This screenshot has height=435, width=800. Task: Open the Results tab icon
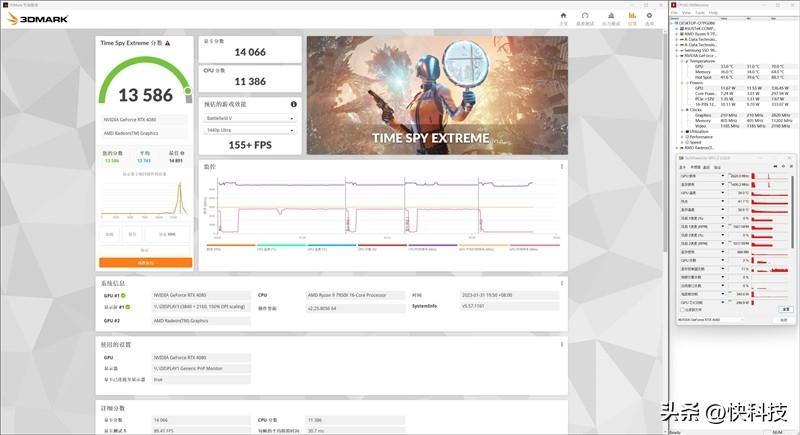pyautogui.click(x=631, y=18)
